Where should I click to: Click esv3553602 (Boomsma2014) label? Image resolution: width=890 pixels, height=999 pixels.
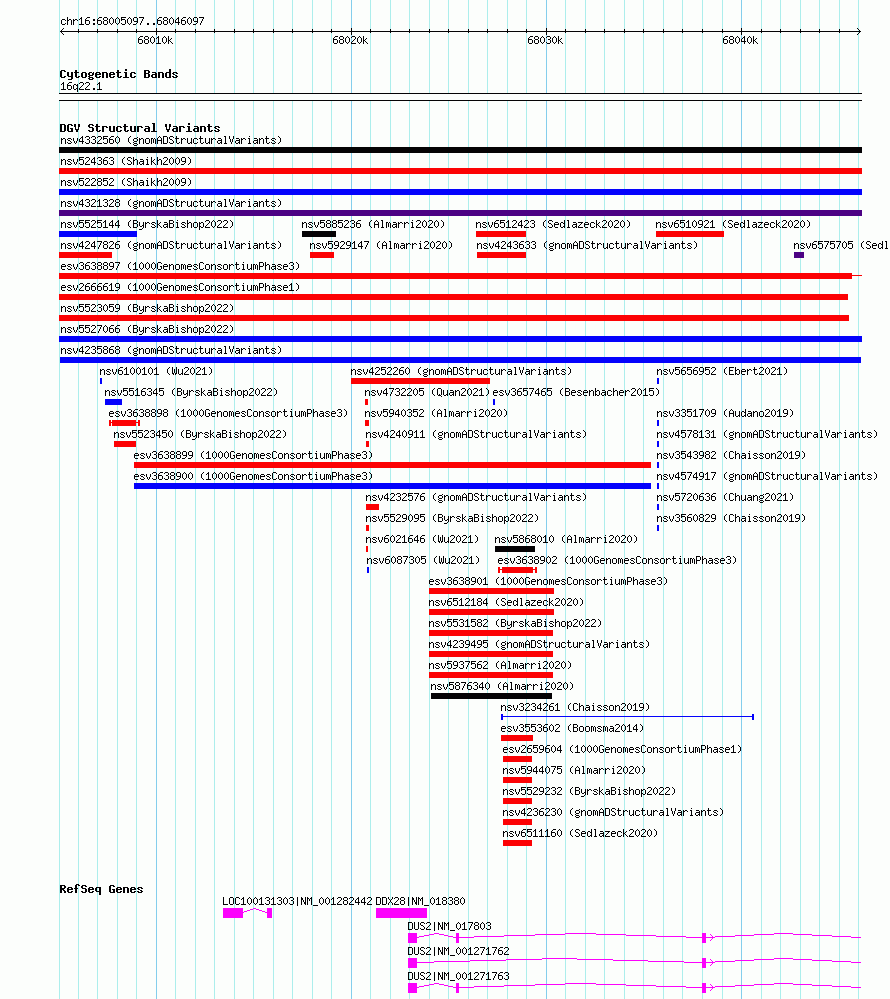click(572, 729)
